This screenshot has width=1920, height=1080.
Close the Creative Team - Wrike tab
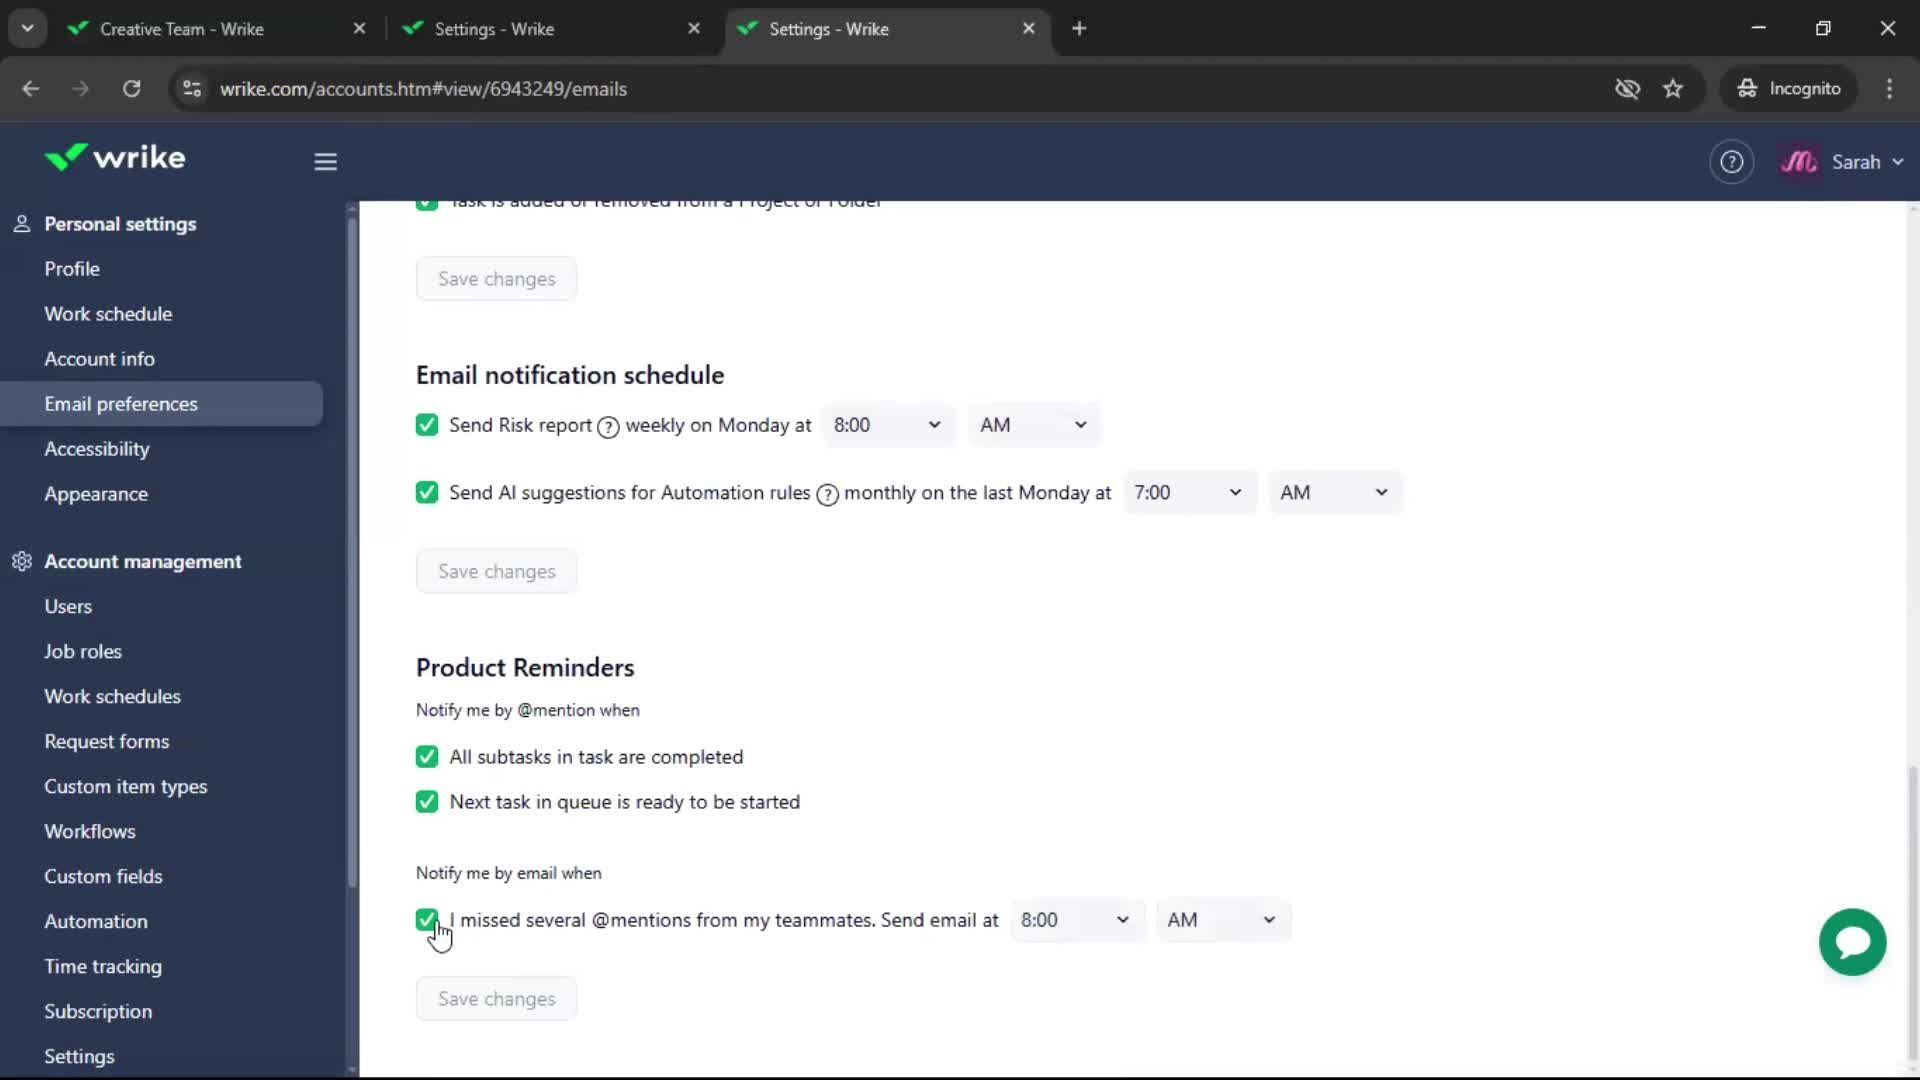click(359, 29)
